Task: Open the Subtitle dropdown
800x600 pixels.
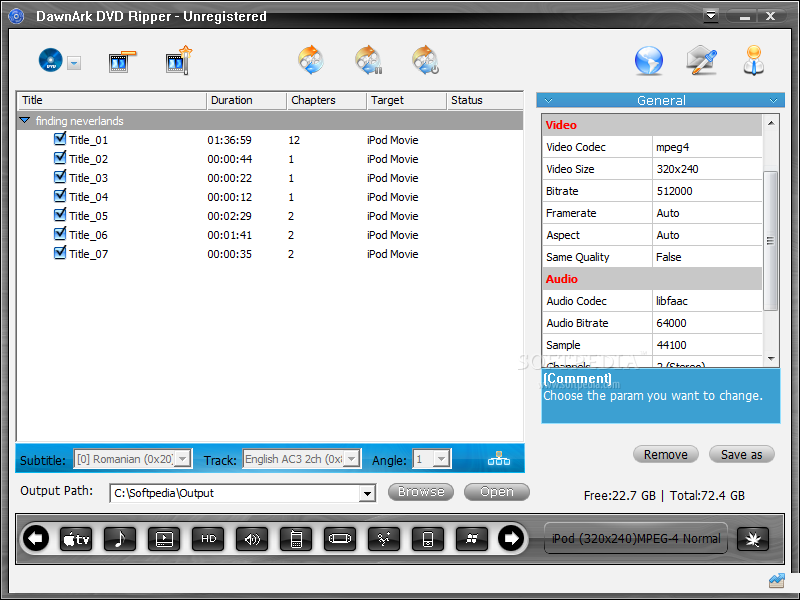Action: (x=183, y=459)
